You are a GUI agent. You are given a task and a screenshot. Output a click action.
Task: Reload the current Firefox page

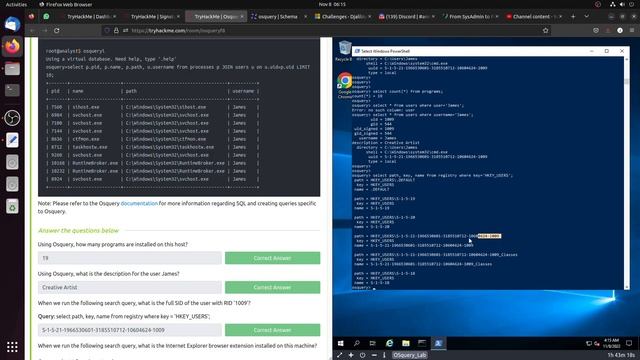click(x=57, y=31)
